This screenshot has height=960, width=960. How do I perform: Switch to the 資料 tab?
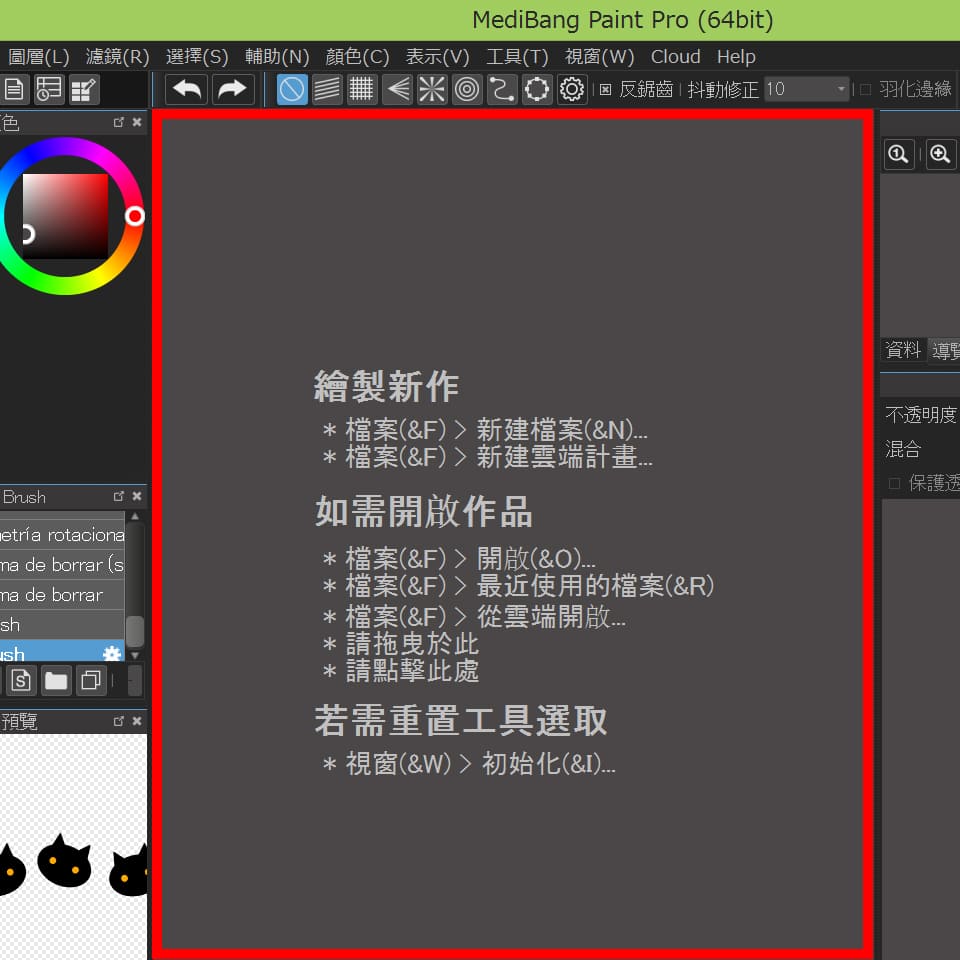[902, 350]
